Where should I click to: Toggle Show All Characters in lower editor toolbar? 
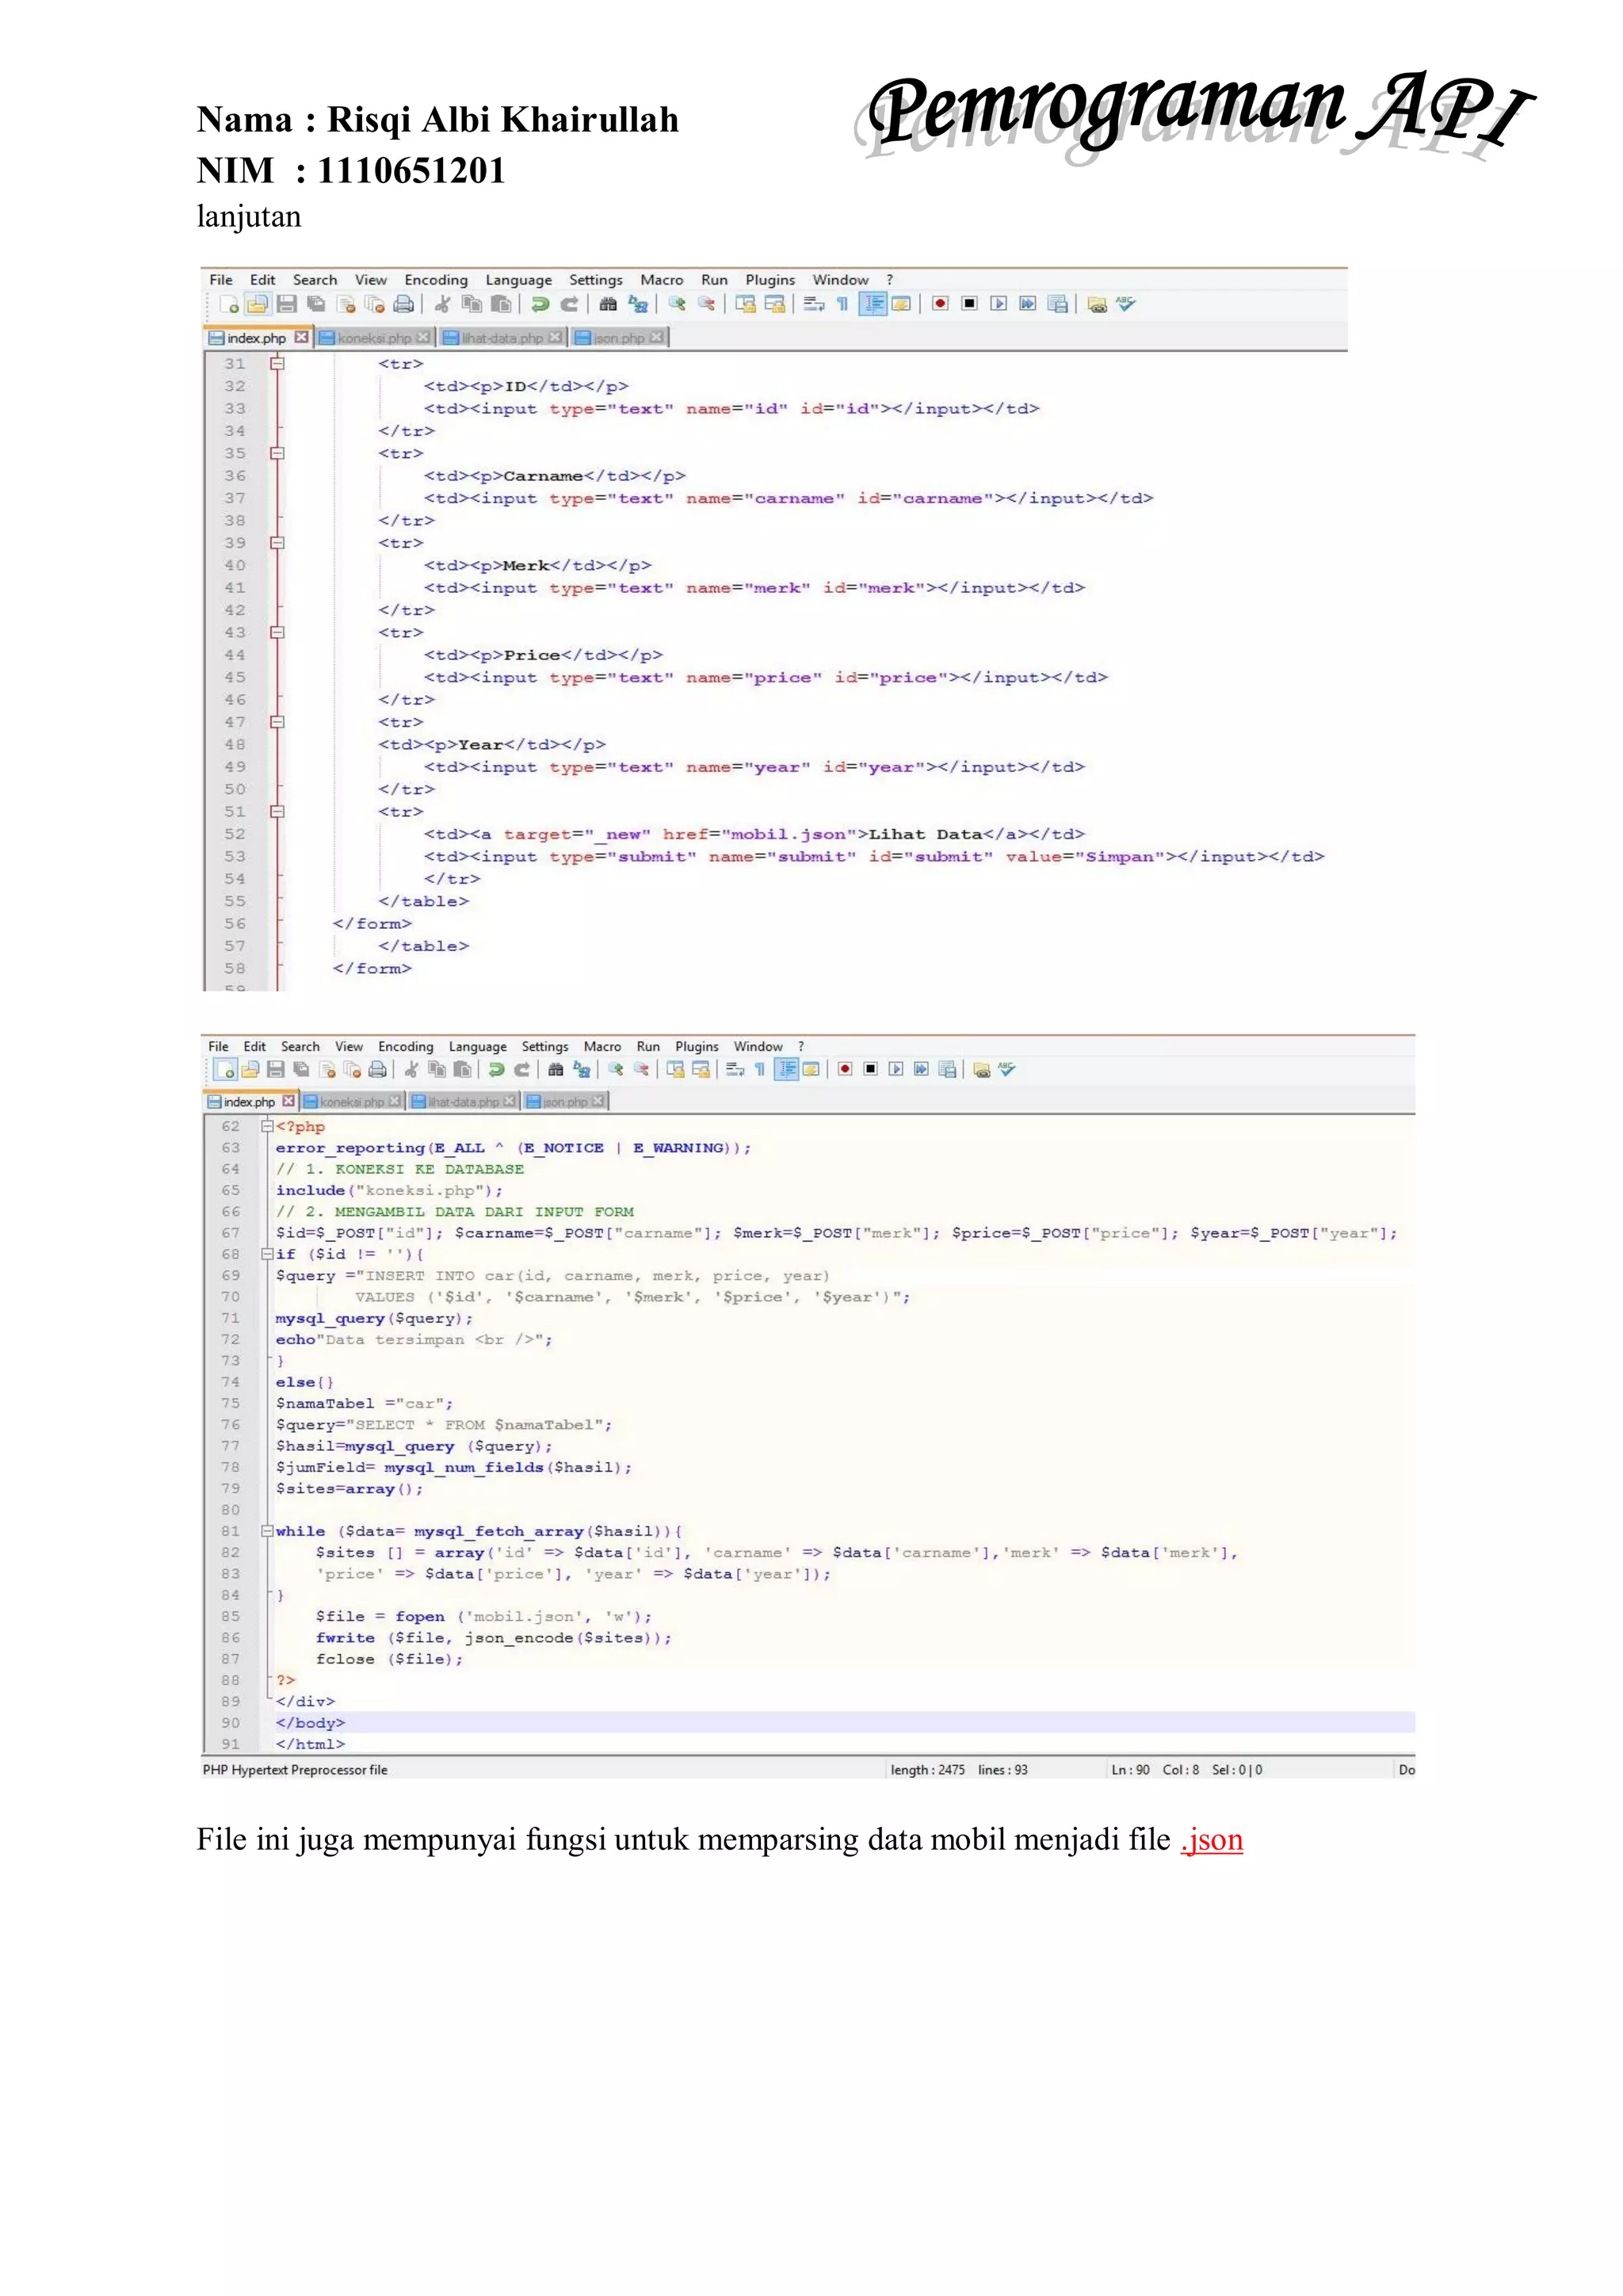click(760, 1069)
